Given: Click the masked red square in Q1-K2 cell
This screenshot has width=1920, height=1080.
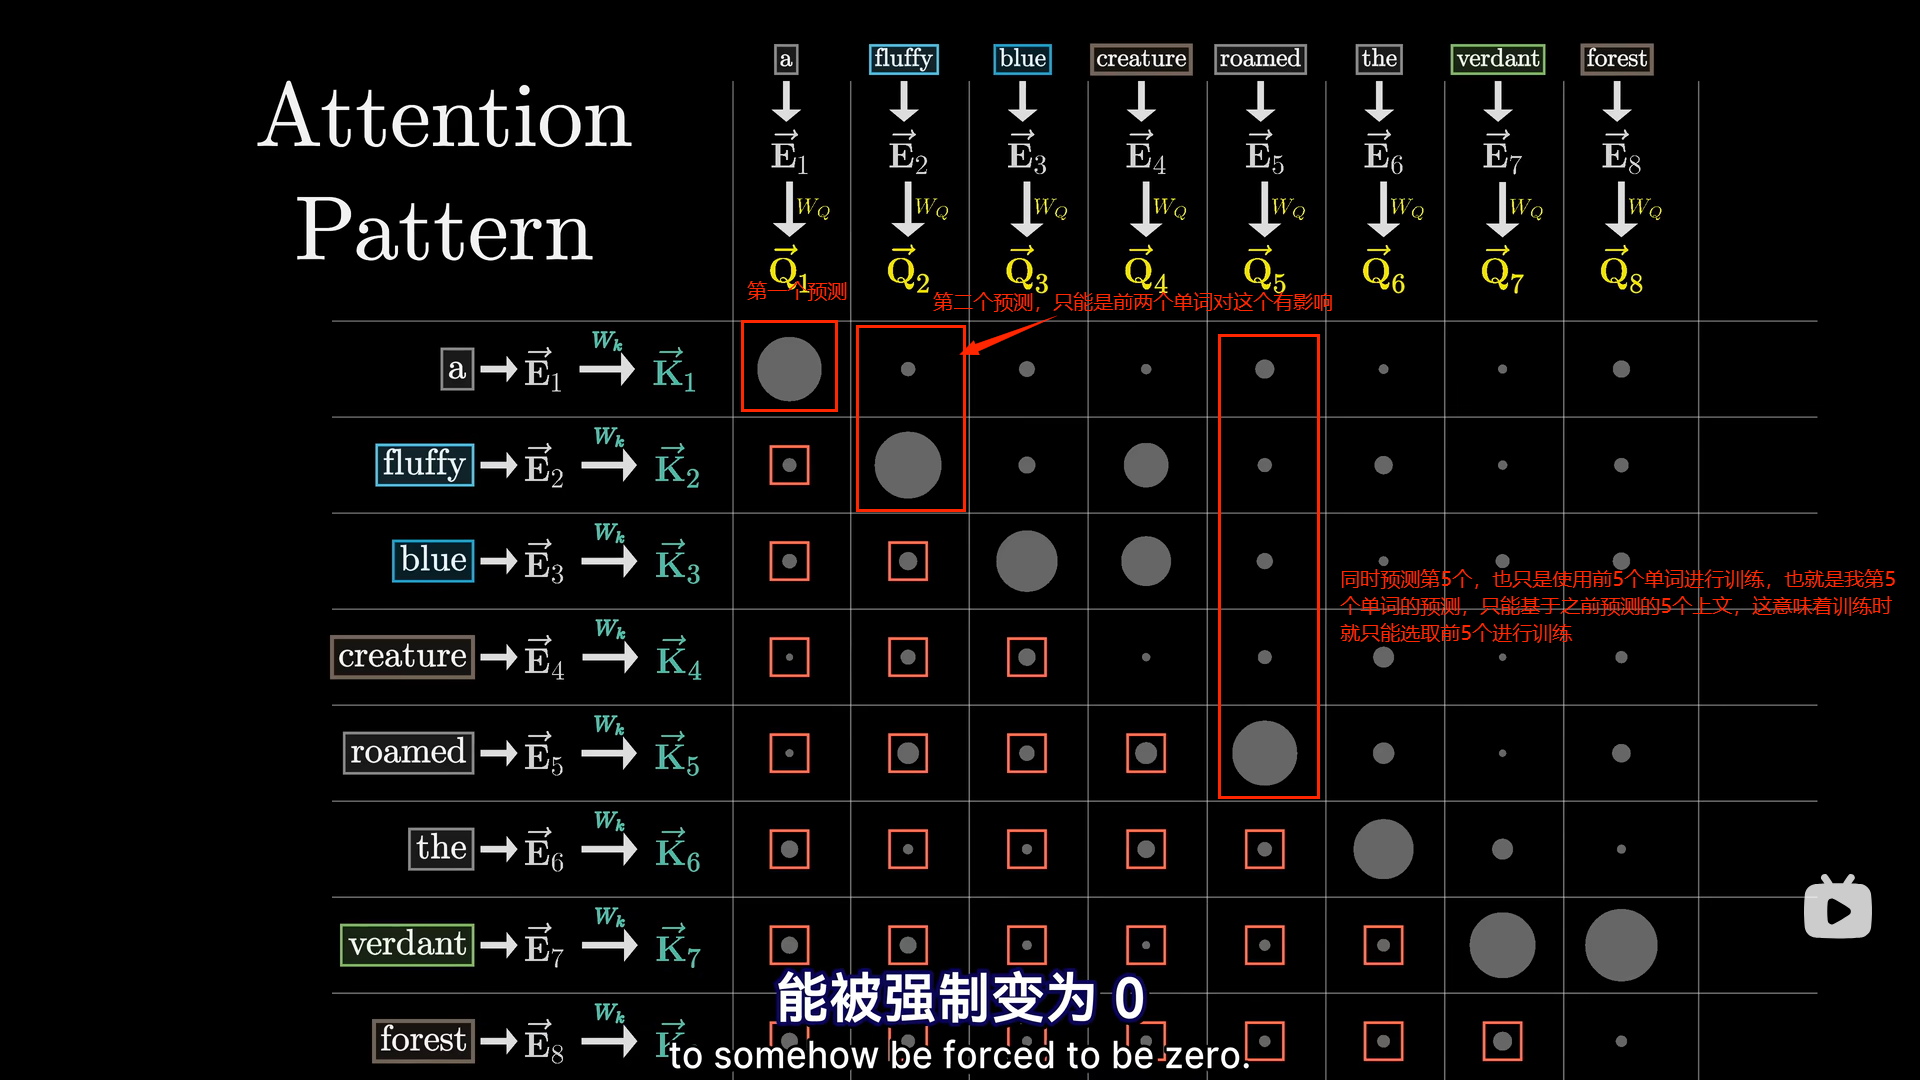Looking at the screenshot, I should (x=789, y=465).
